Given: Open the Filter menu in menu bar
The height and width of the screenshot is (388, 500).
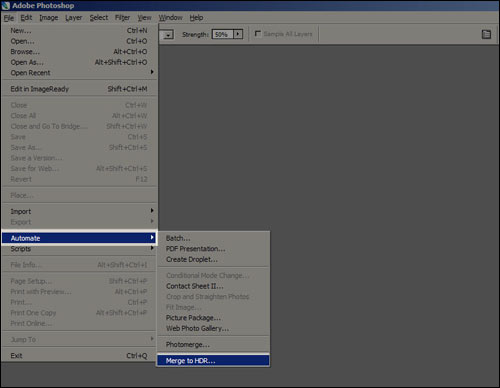Looking at the screenshot, I should [x=122, y=18].
